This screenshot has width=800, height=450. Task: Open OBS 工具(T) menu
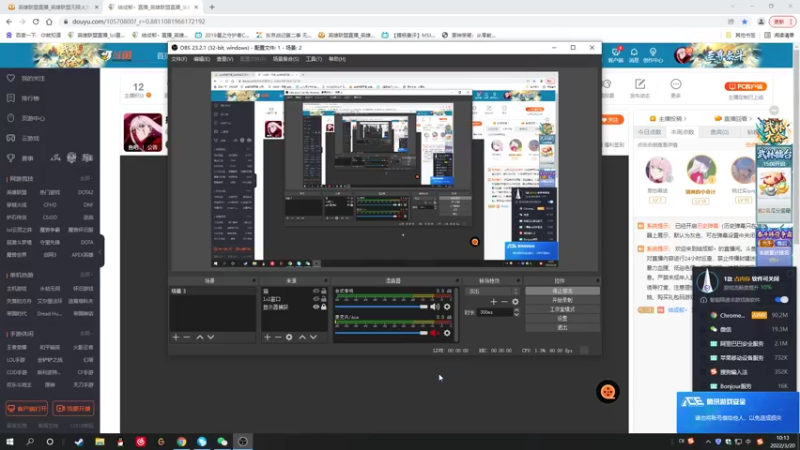(x=313, y=59)
